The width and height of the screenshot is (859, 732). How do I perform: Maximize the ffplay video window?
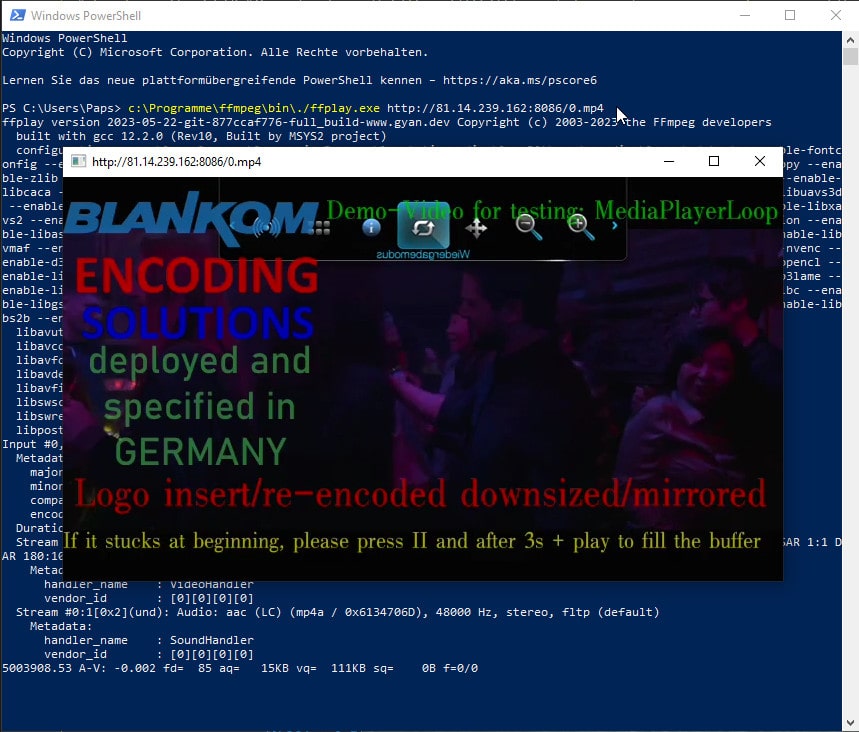pos(714,161)
